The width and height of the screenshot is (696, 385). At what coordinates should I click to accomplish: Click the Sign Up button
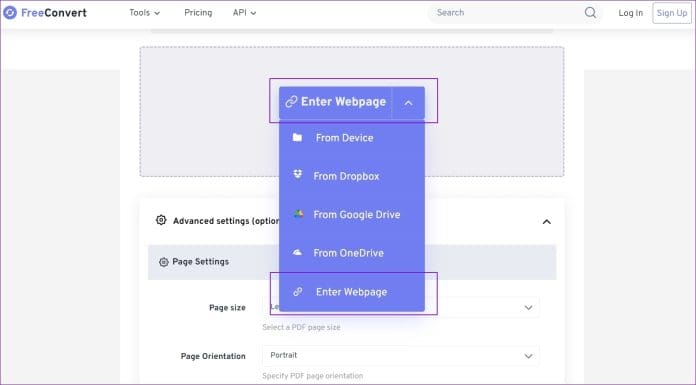pyautogui.click(x=672, y=13)
